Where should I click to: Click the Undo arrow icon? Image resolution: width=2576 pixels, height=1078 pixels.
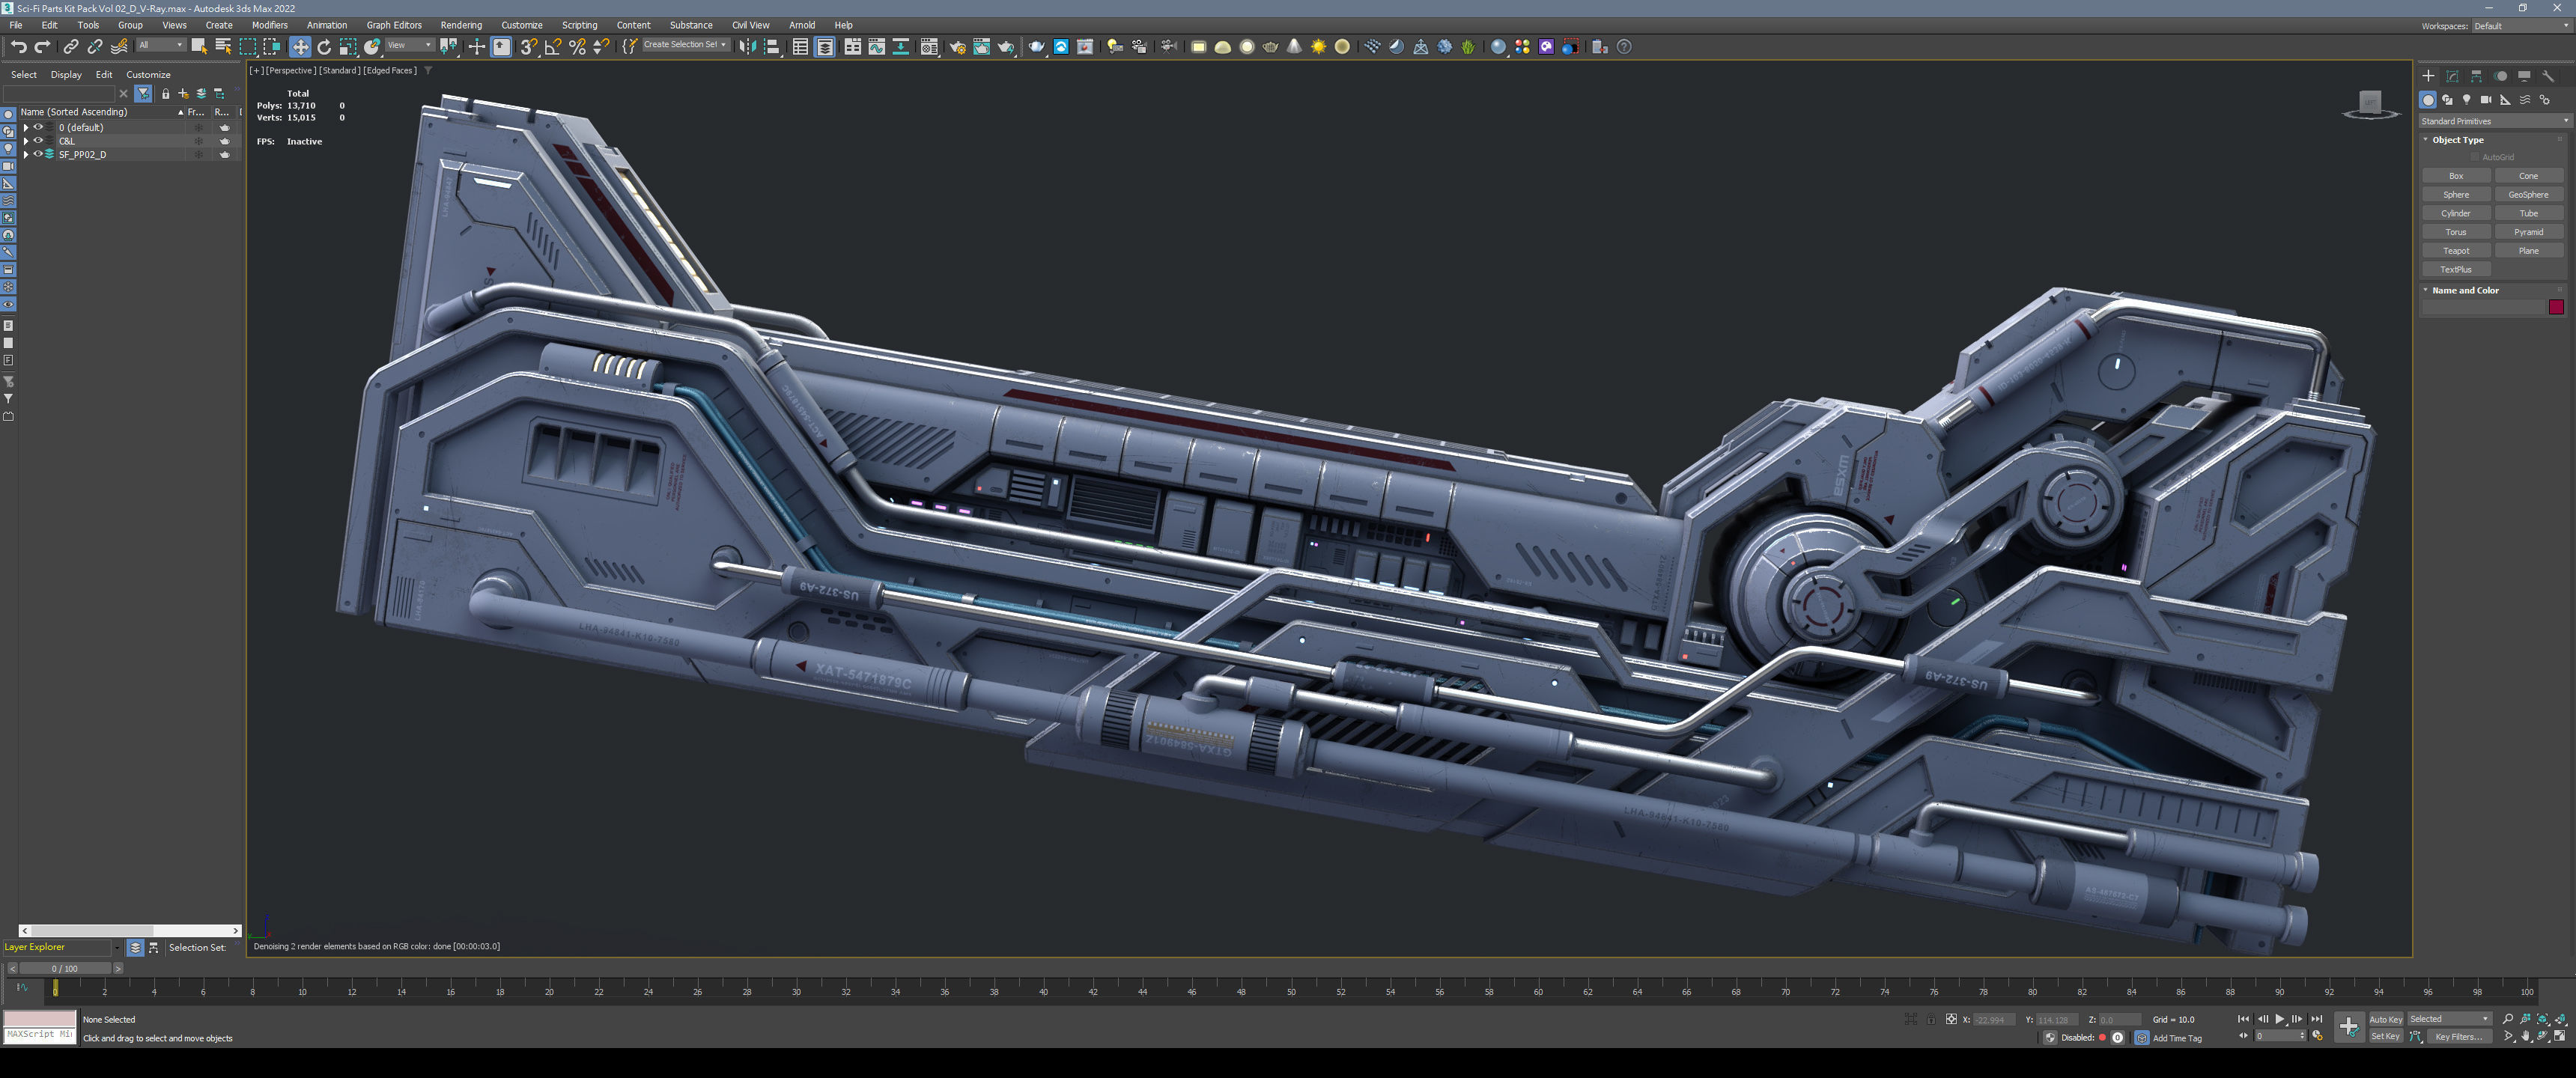point(18,47)
